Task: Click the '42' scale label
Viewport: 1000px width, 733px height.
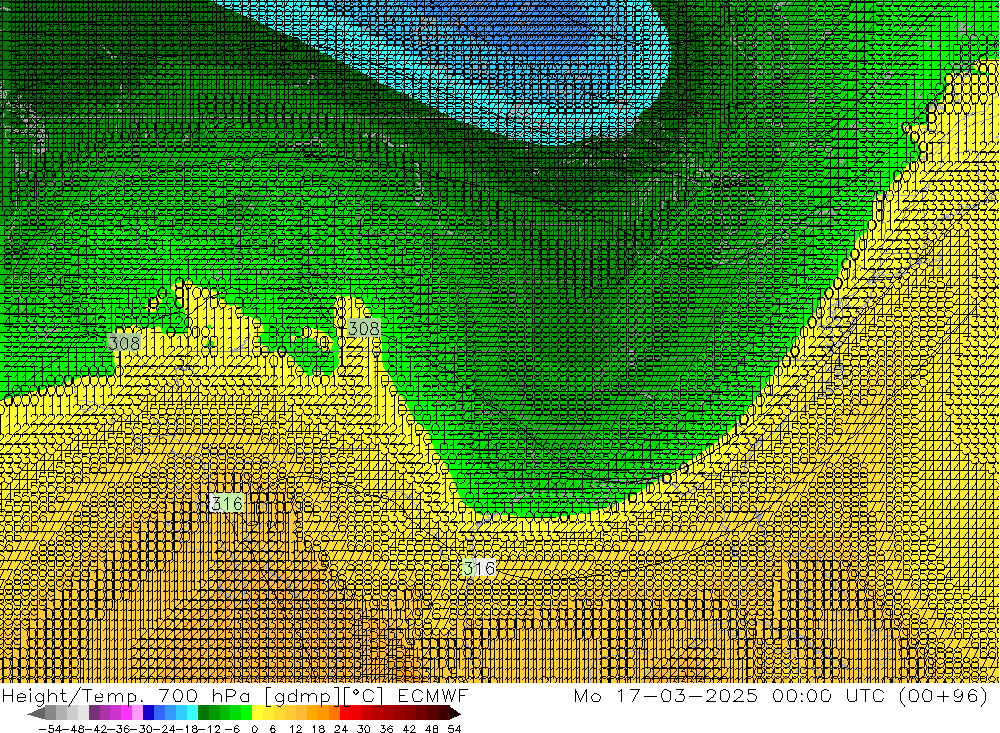Action: pos(409,729)
